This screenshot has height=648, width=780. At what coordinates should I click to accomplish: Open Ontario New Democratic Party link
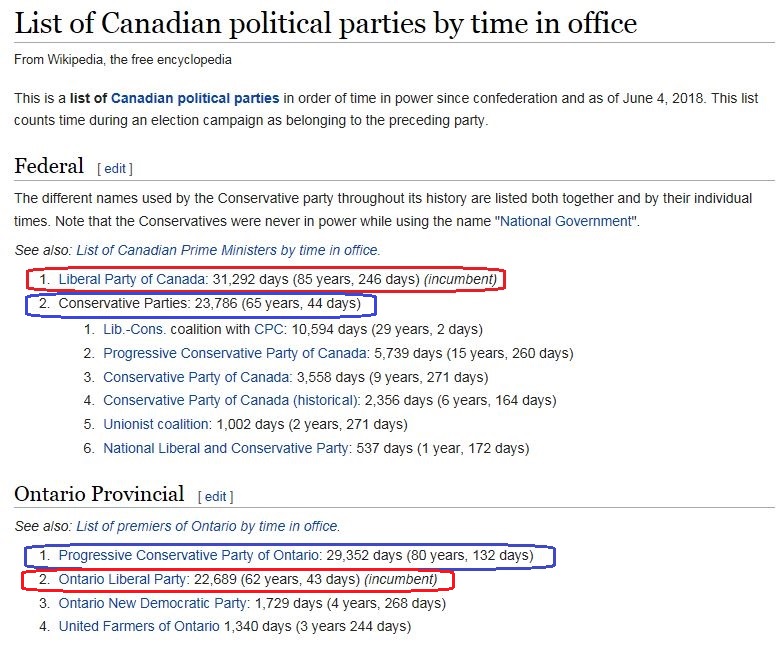tap(153, 603)
